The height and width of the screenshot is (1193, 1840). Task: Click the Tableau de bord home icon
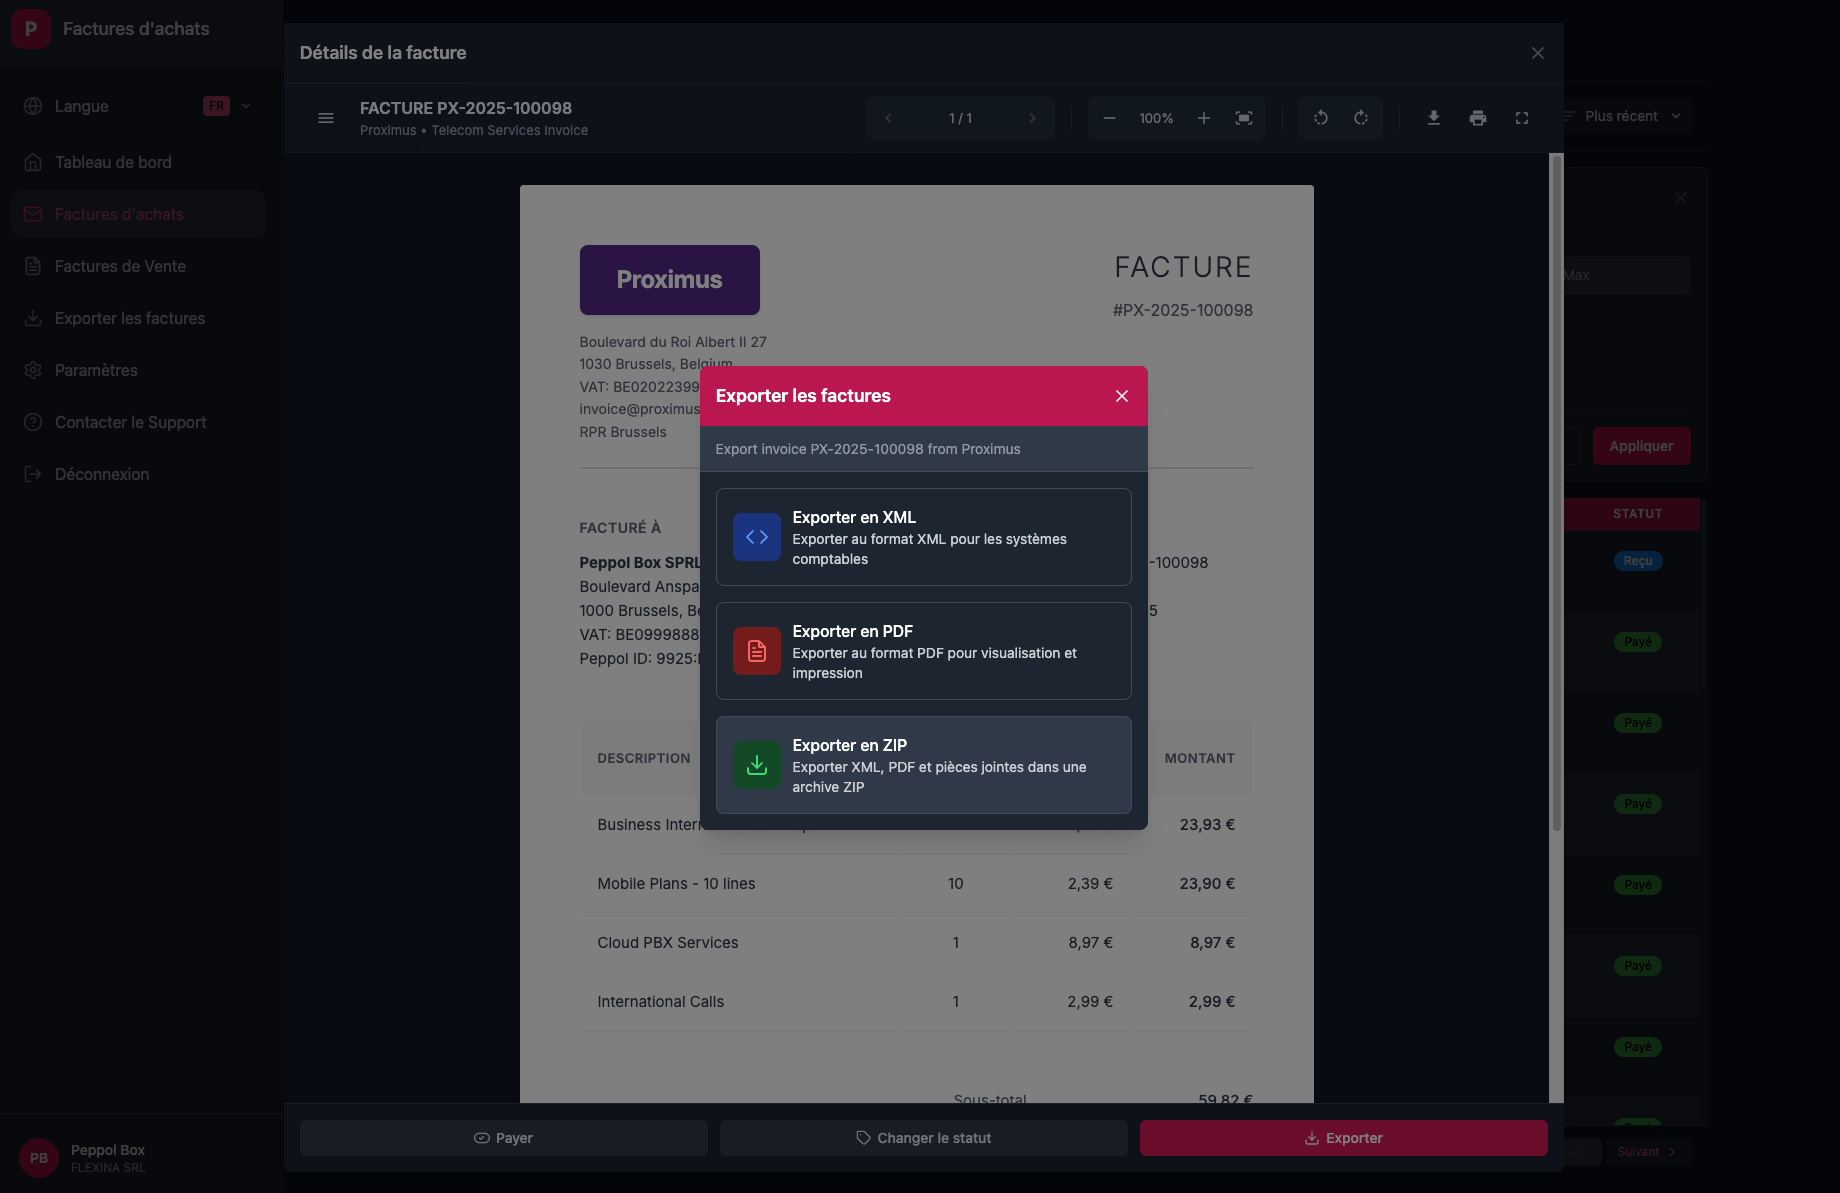(x=33, y=162)
